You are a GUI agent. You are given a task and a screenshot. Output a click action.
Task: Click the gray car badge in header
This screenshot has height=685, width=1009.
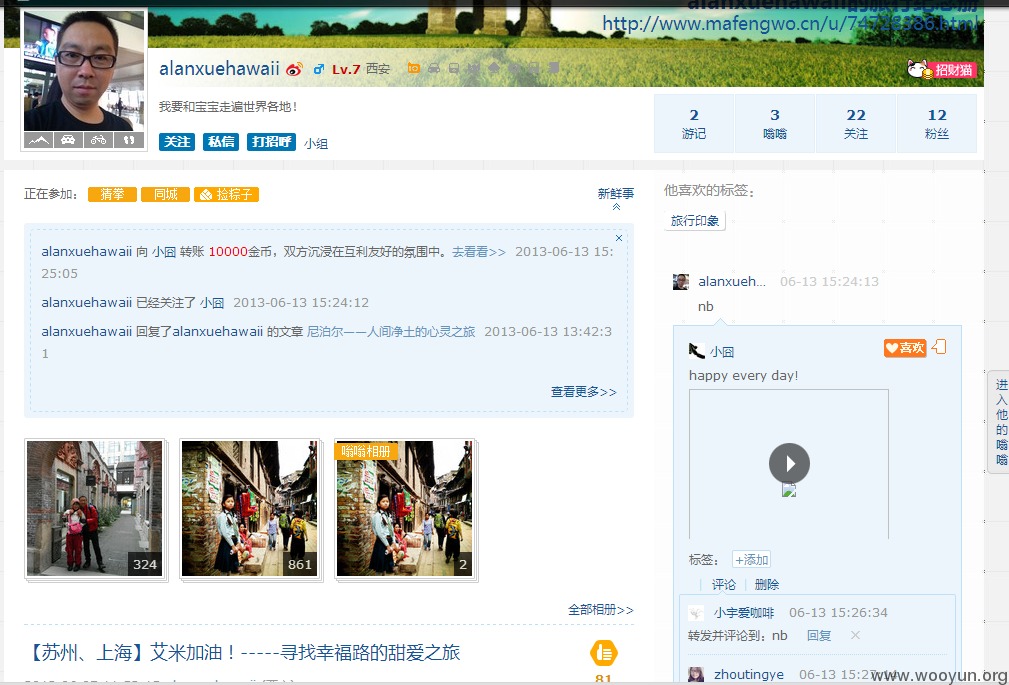[x=434, y=68]
